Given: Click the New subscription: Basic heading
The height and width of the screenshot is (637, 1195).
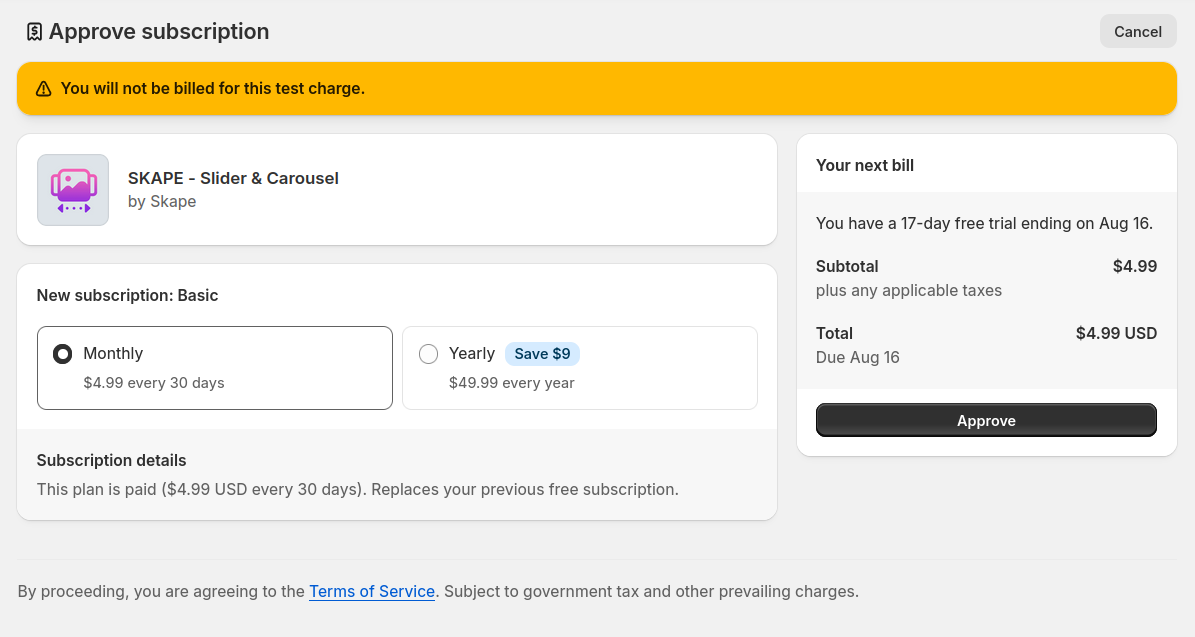Looking at the screenshot, I should pyautogui.click(x=127, y=295).
